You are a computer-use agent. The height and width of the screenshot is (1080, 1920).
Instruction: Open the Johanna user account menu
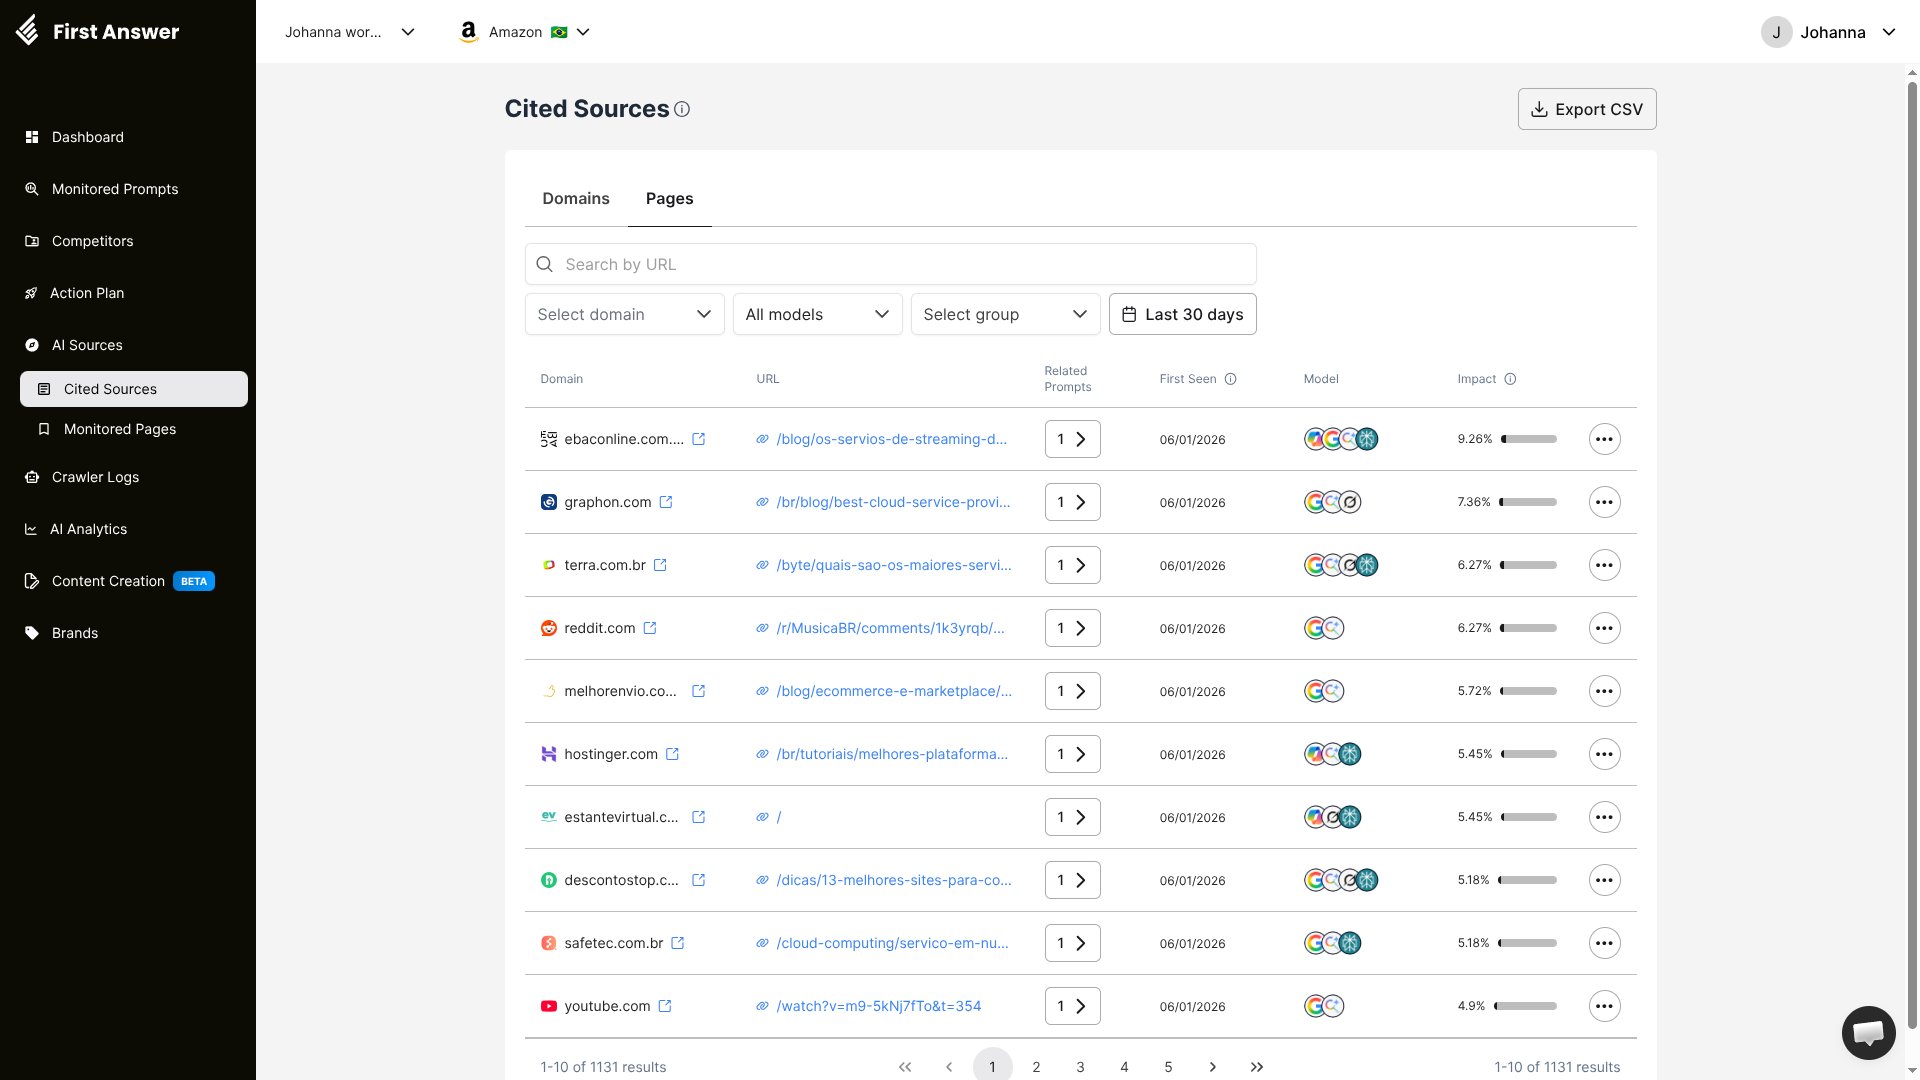[1828, 32]
